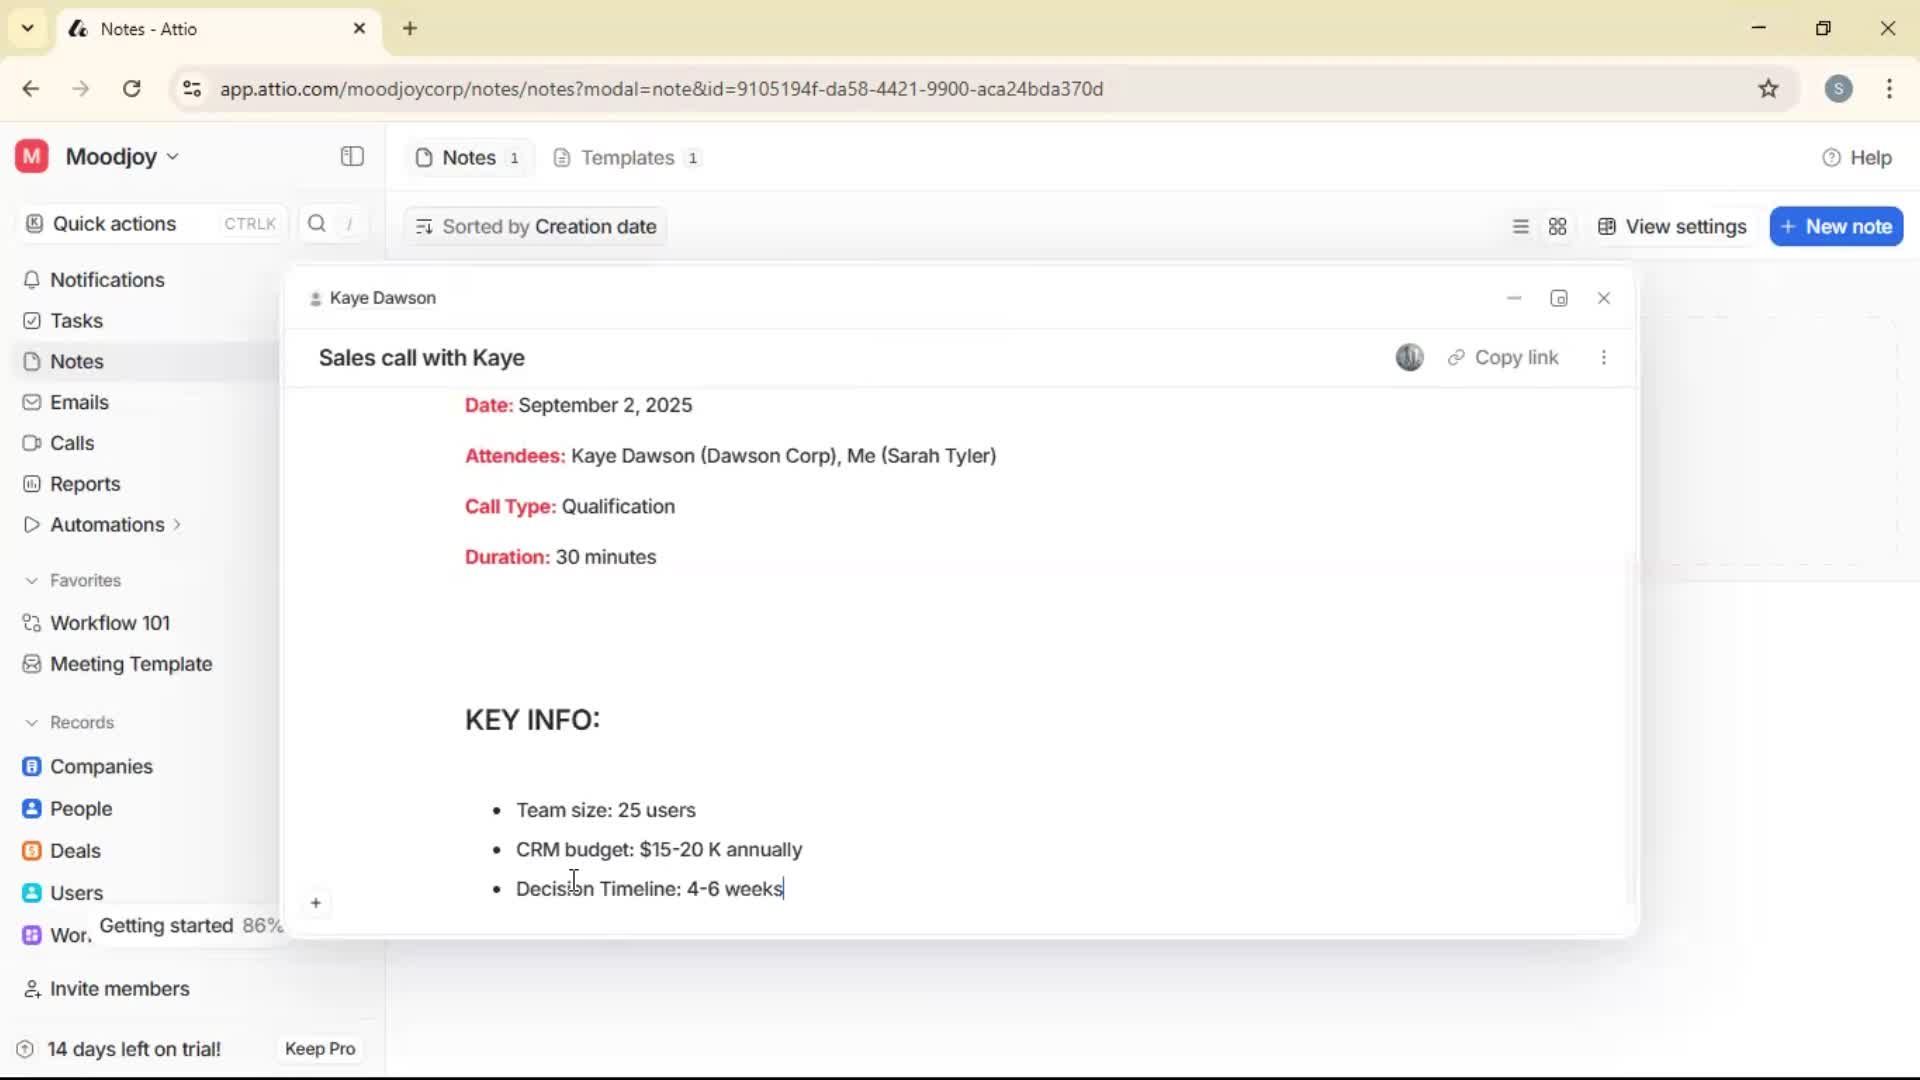
Task: Select the search icon in sidebar
Action: coord(316,223)
